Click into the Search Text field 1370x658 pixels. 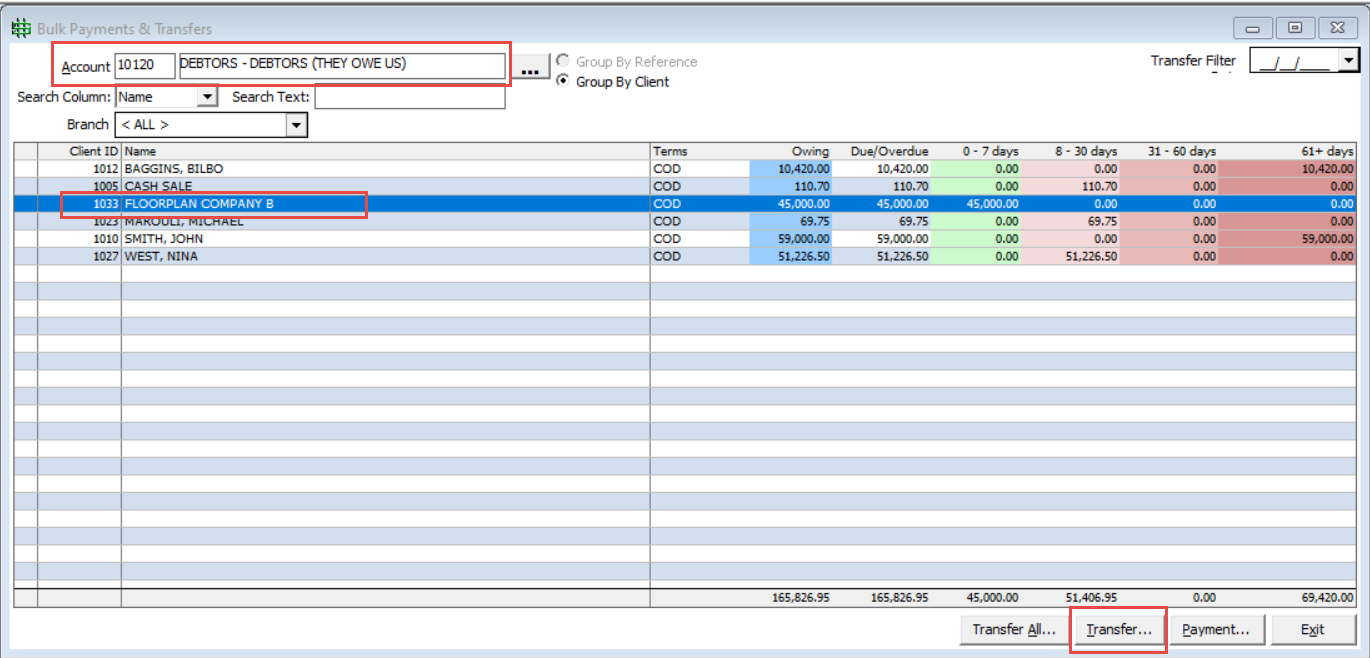(x=409, y=97)
